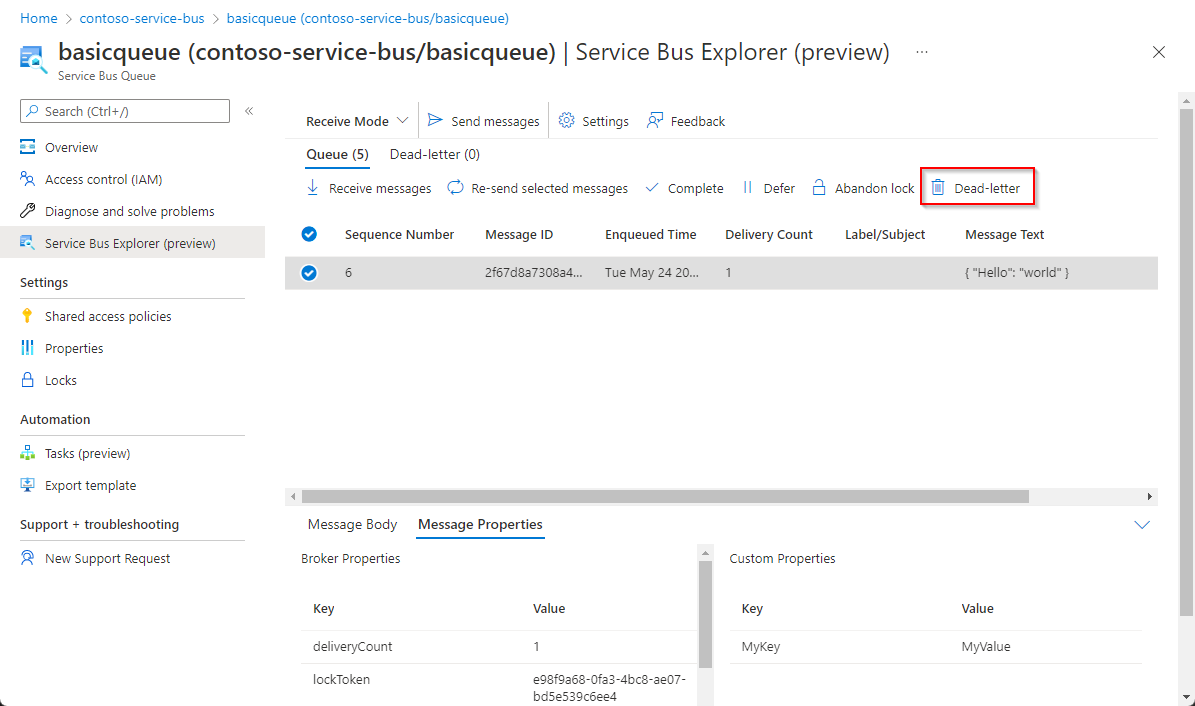Click the Feedback person icon
The image size is (1195, 706).
coord(655,120)
